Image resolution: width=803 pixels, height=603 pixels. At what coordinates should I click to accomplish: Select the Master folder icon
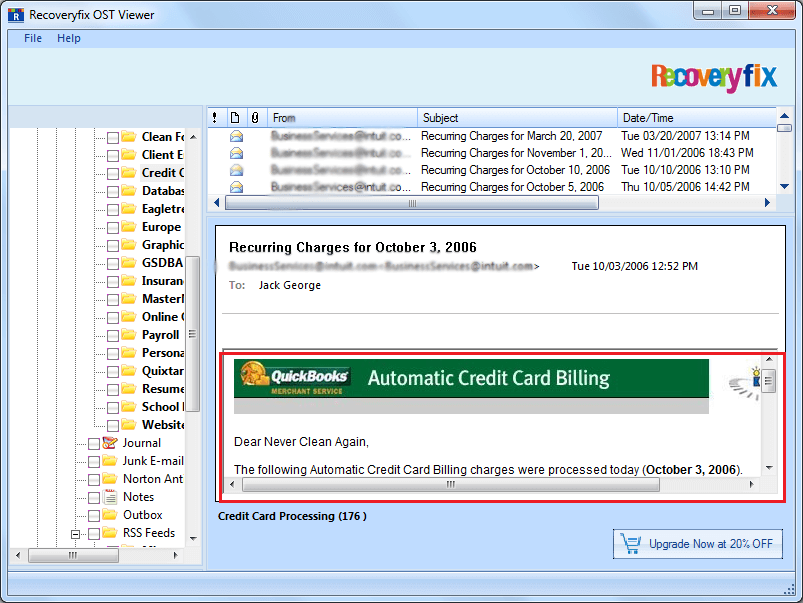[129, 298]
